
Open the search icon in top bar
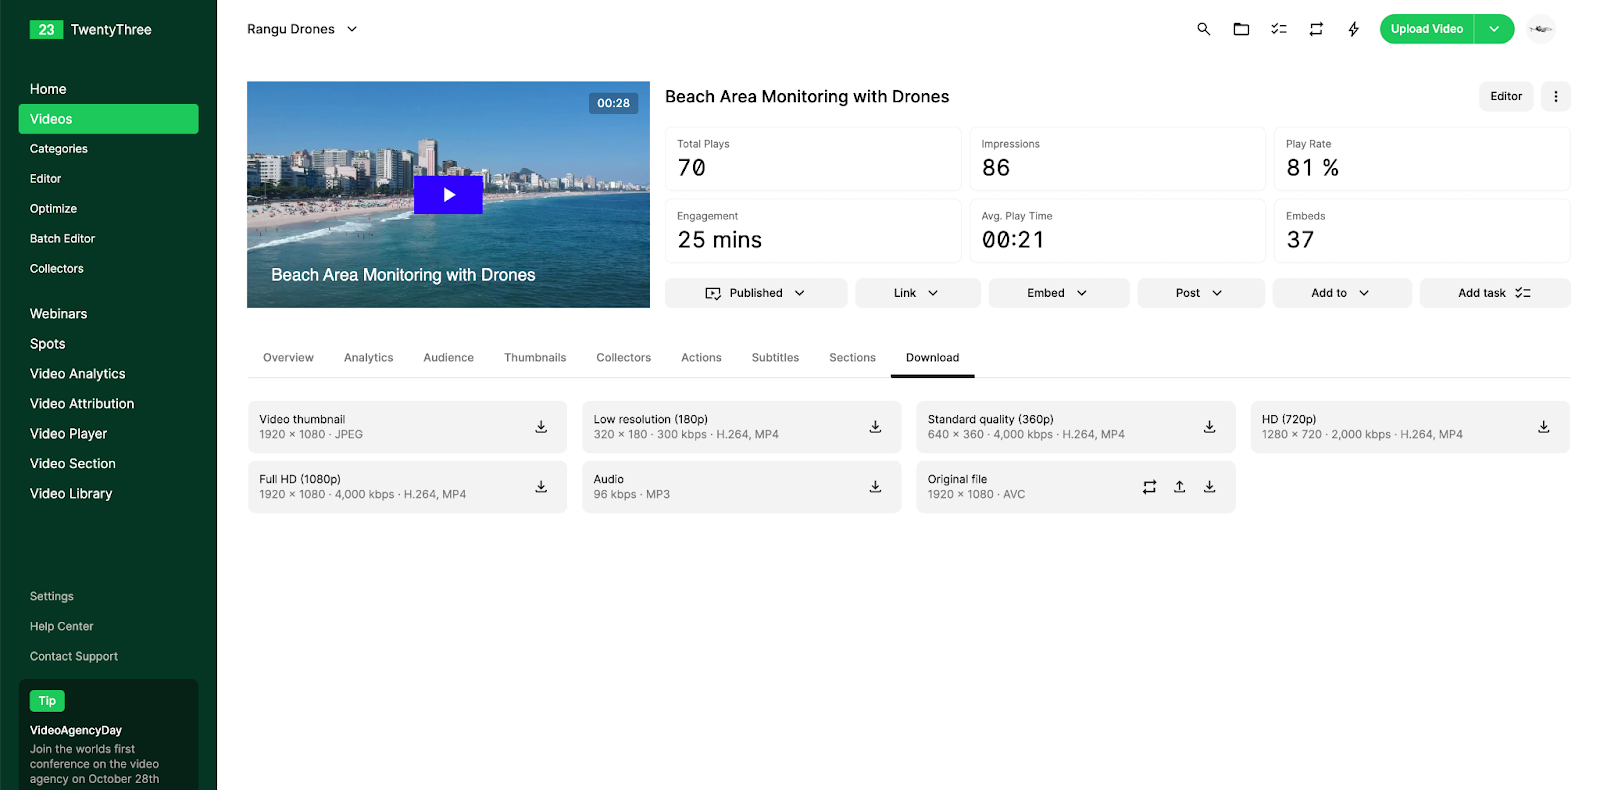1204,29
